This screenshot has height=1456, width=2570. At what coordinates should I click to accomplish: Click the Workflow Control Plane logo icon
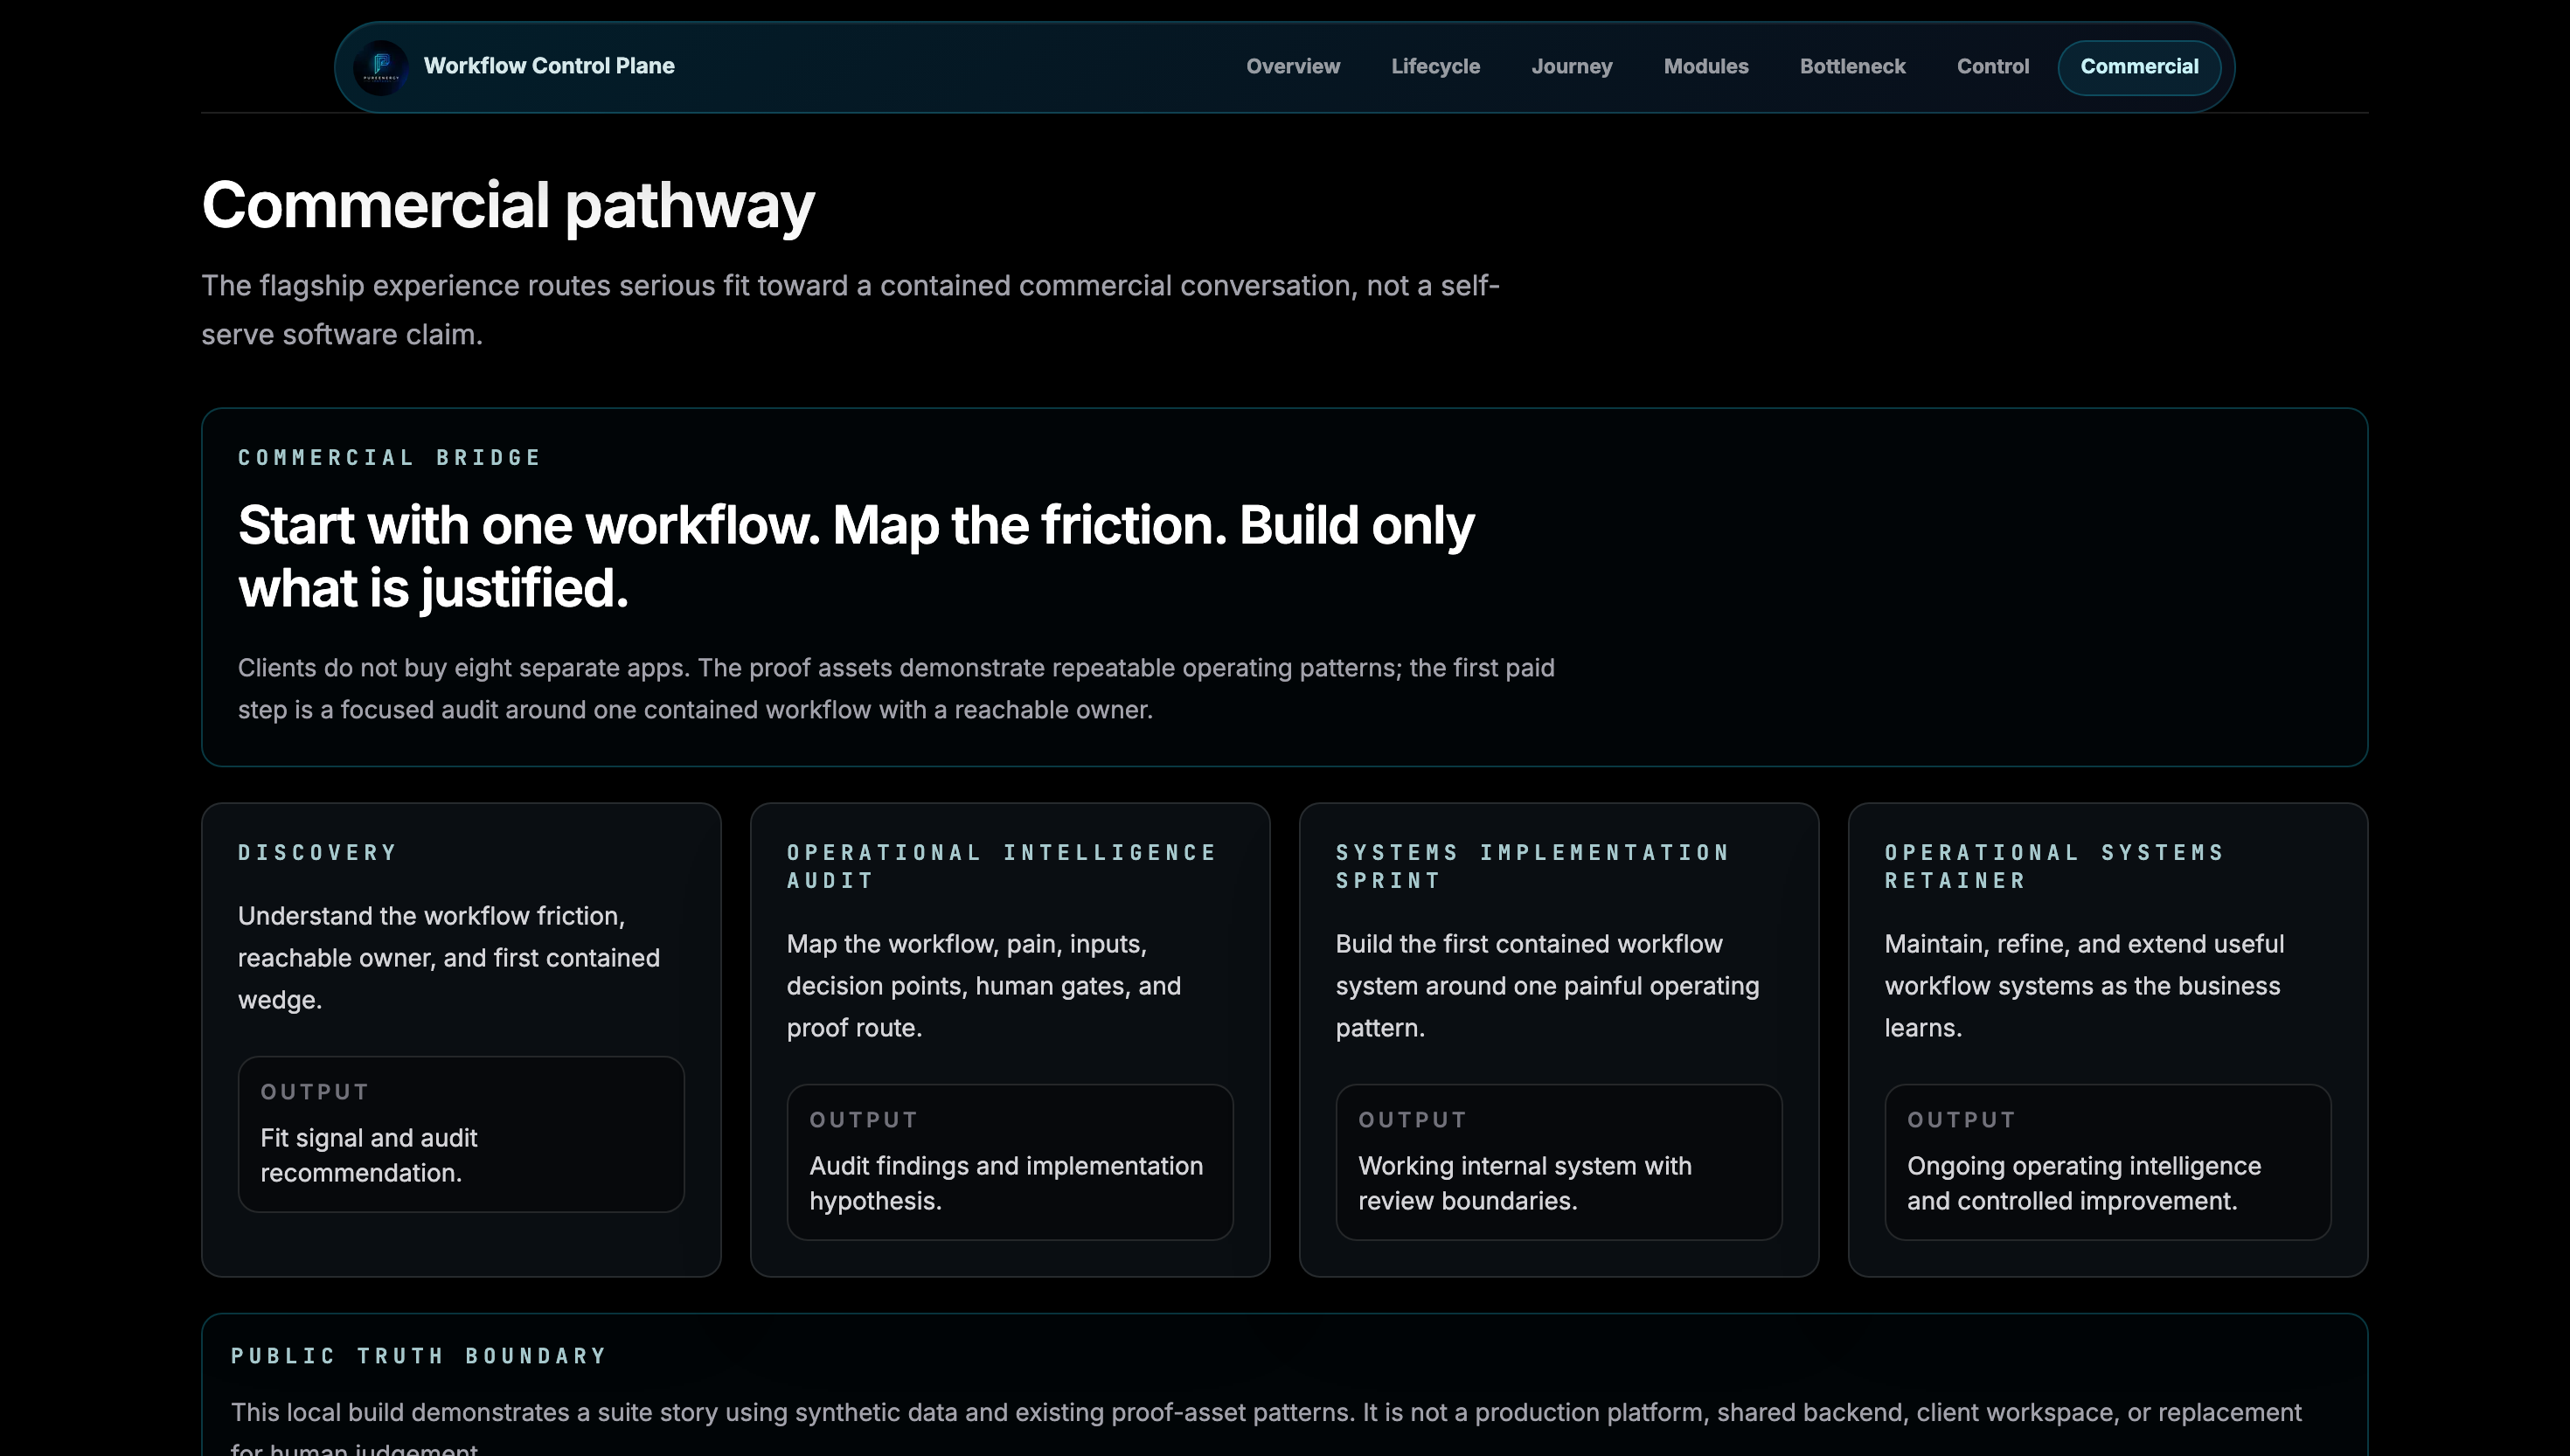pyautogui.click(x=381, y=67)
